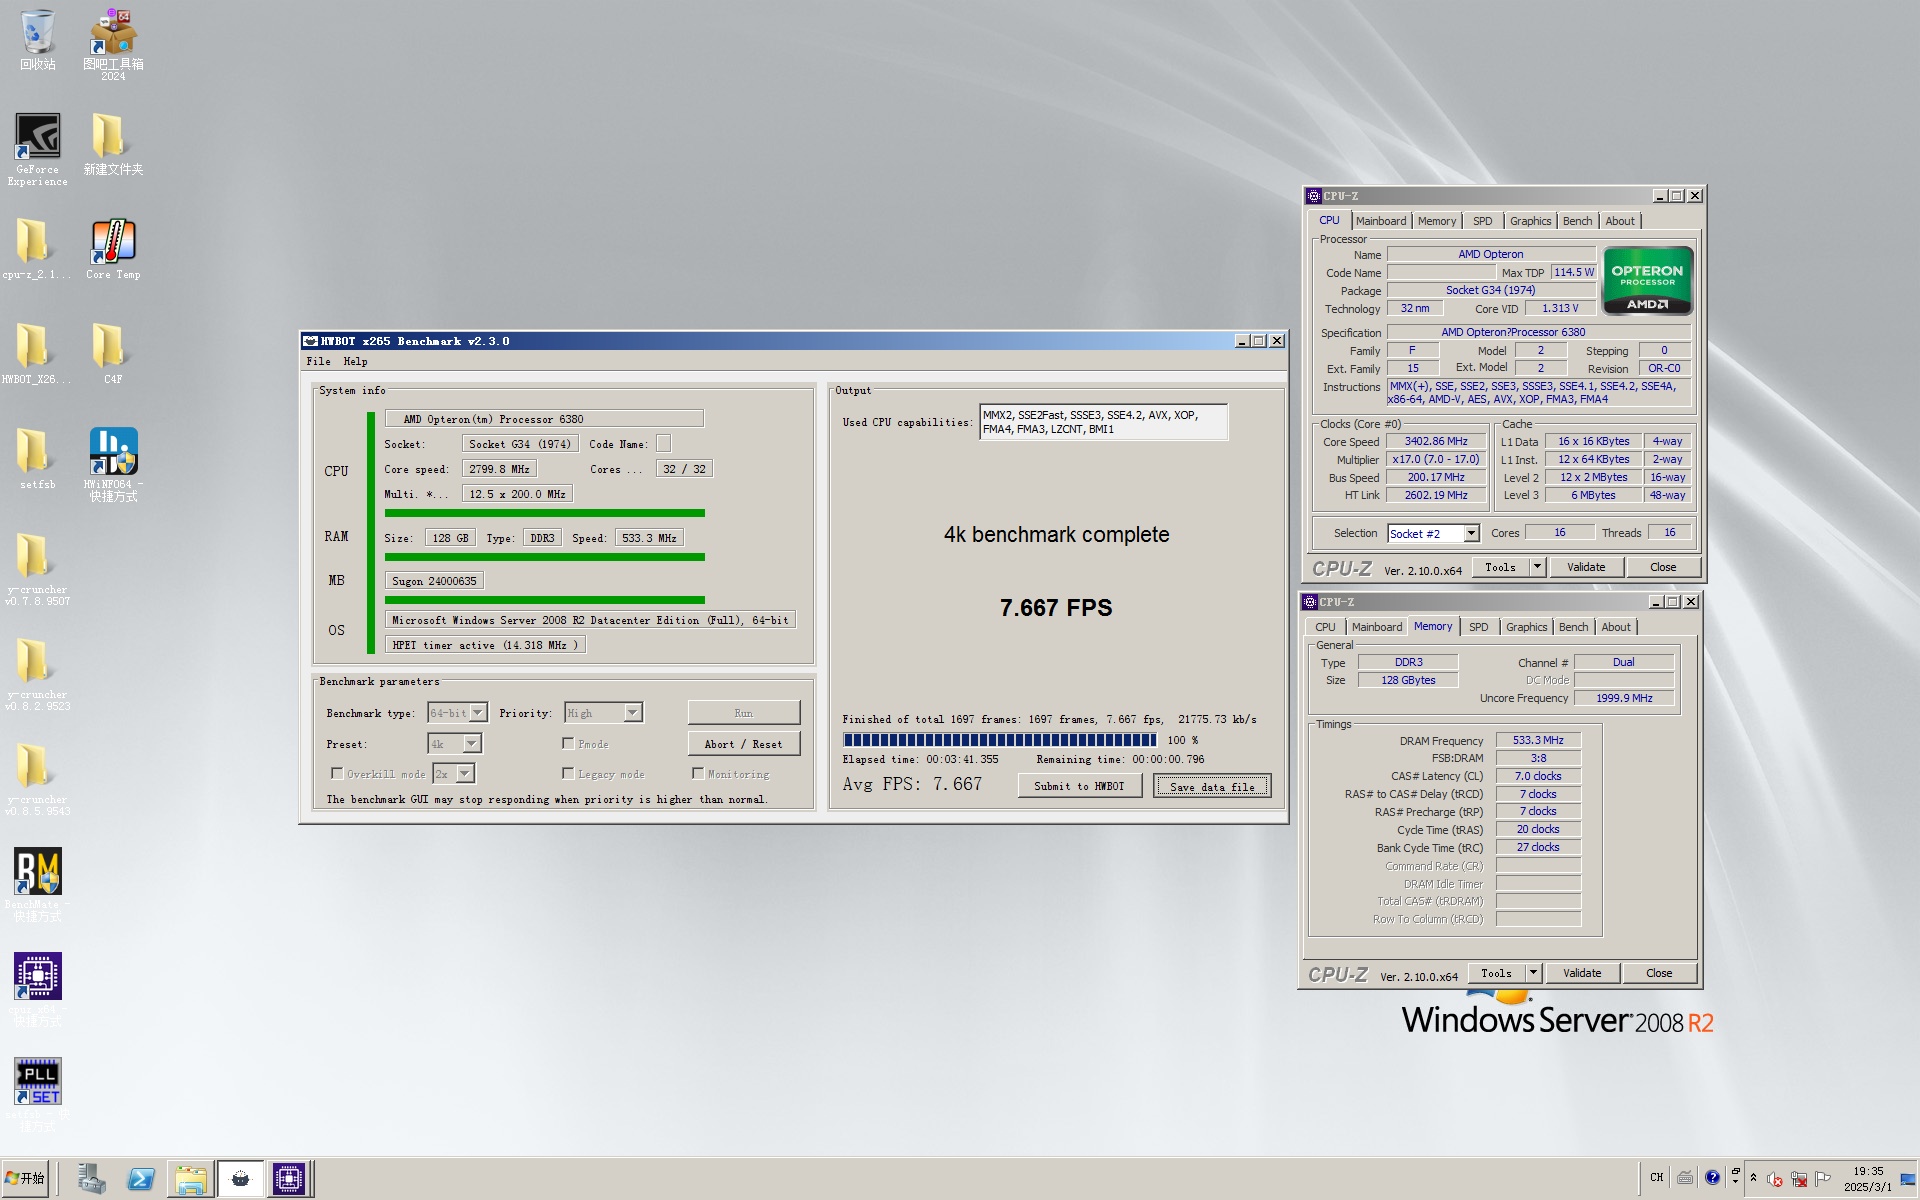The width and height of the screenshot is (1920, 1200).
Task: Toggle the Monitoring checkbox
Action: (698, 774)
